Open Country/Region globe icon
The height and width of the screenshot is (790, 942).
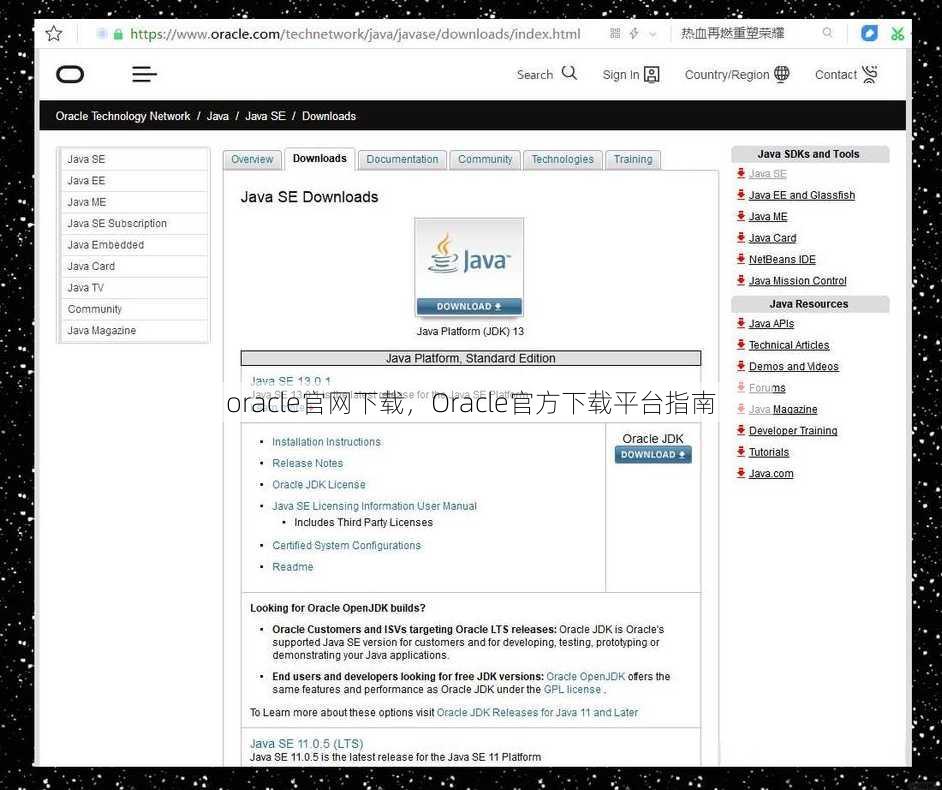coord(782,74)
